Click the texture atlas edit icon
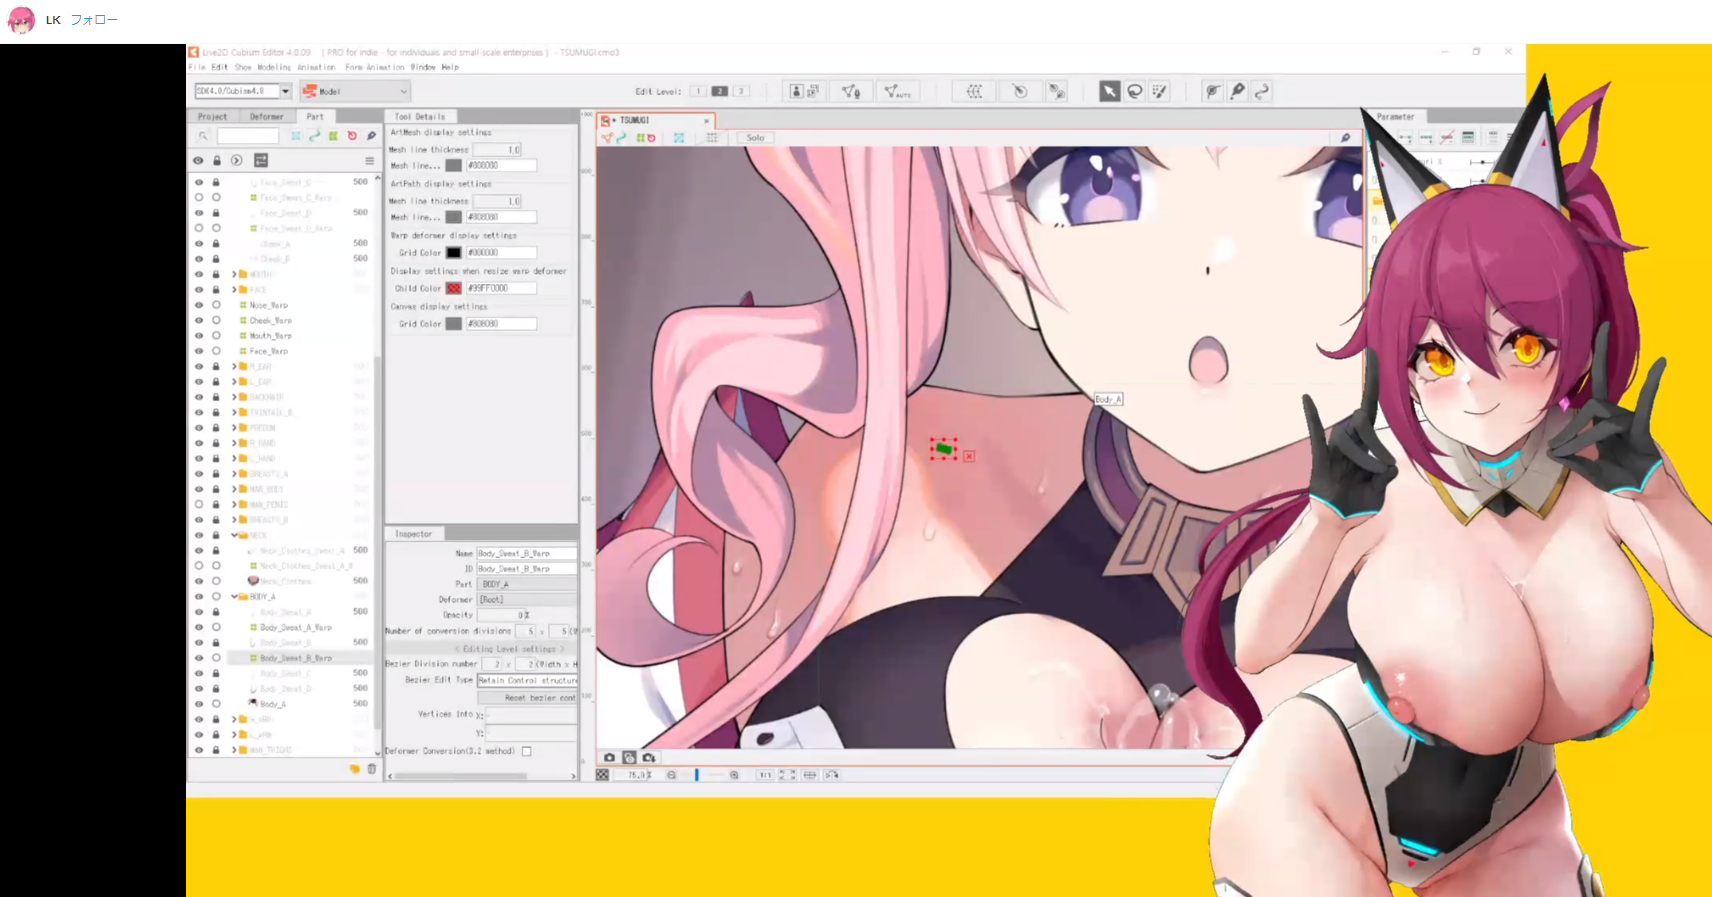This screenshot has height=897, width=1712. click(805, 91)
